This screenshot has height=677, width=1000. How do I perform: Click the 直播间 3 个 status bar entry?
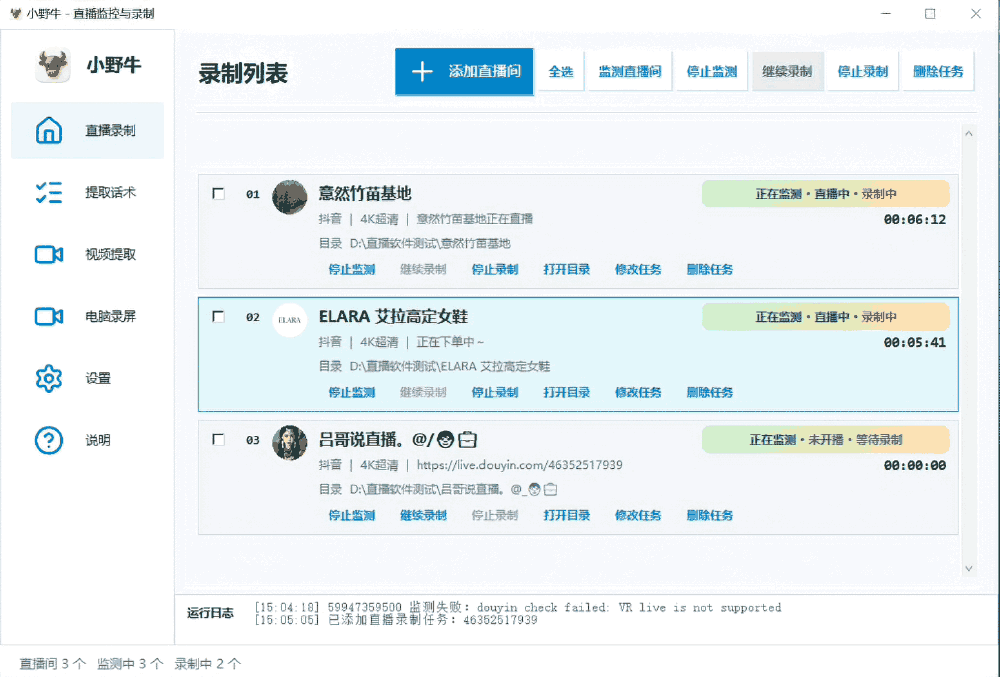click(x=52, y=664)
